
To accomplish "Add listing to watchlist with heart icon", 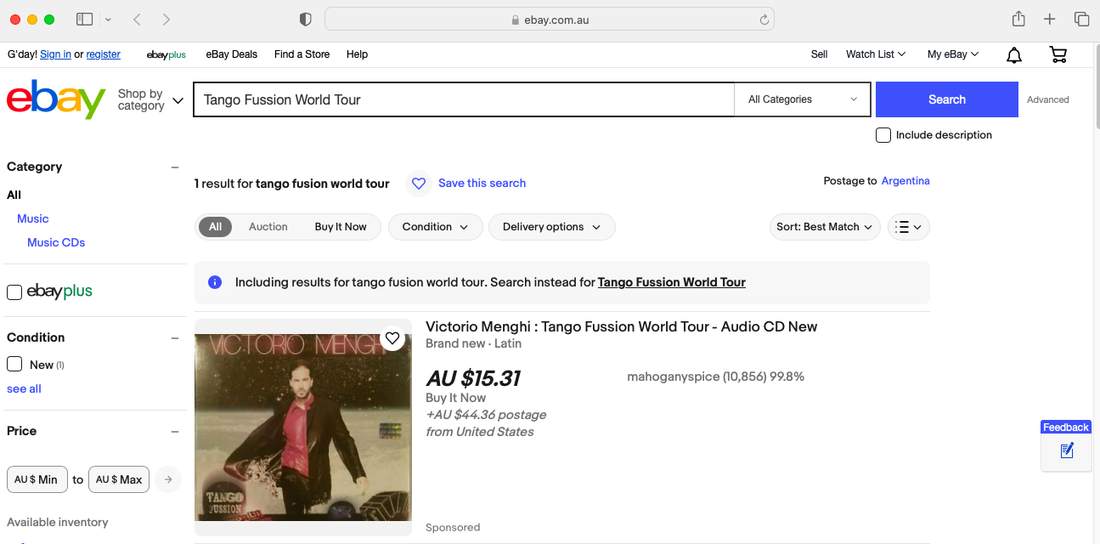I will tap(392, 338).
